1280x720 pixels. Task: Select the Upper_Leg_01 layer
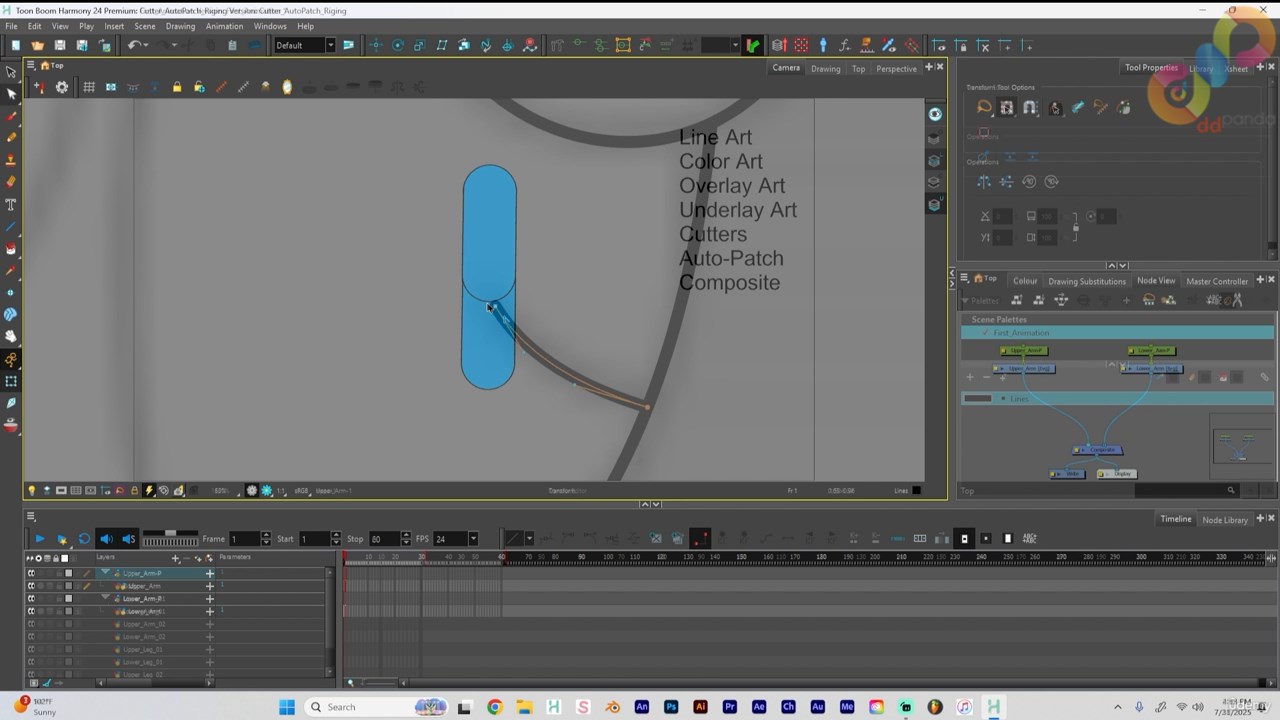click(143, 649)
